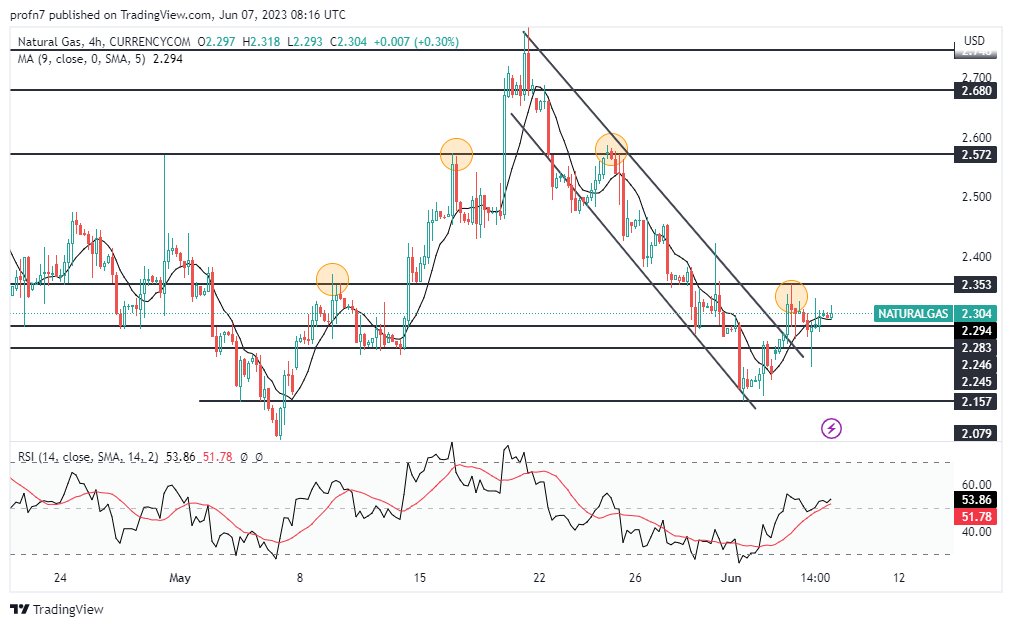Click the open value O2.297 in the legend
The width and height of the screenshot is (1012, 627).
217,42
